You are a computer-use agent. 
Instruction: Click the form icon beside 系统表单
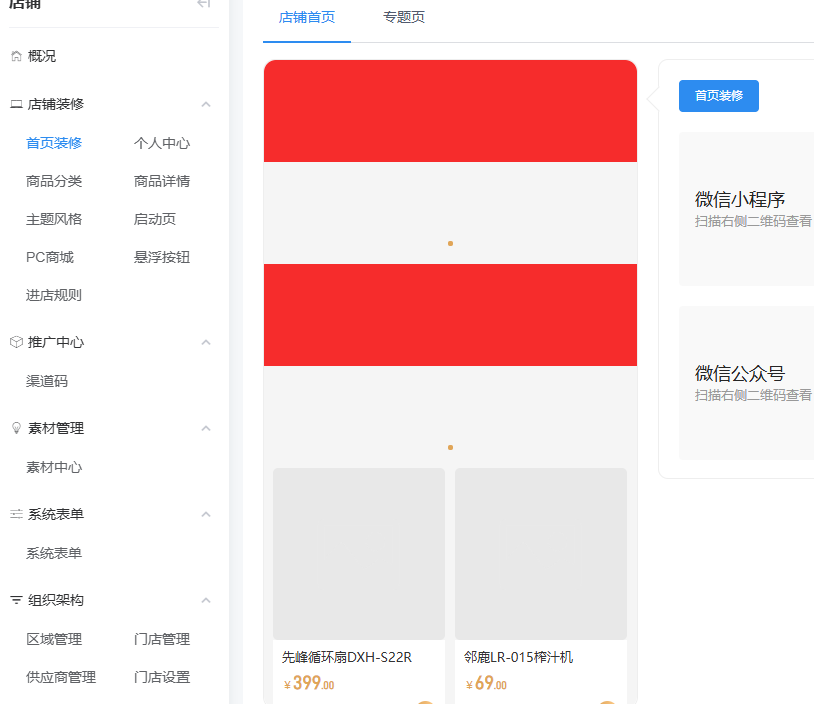point(16,514)
